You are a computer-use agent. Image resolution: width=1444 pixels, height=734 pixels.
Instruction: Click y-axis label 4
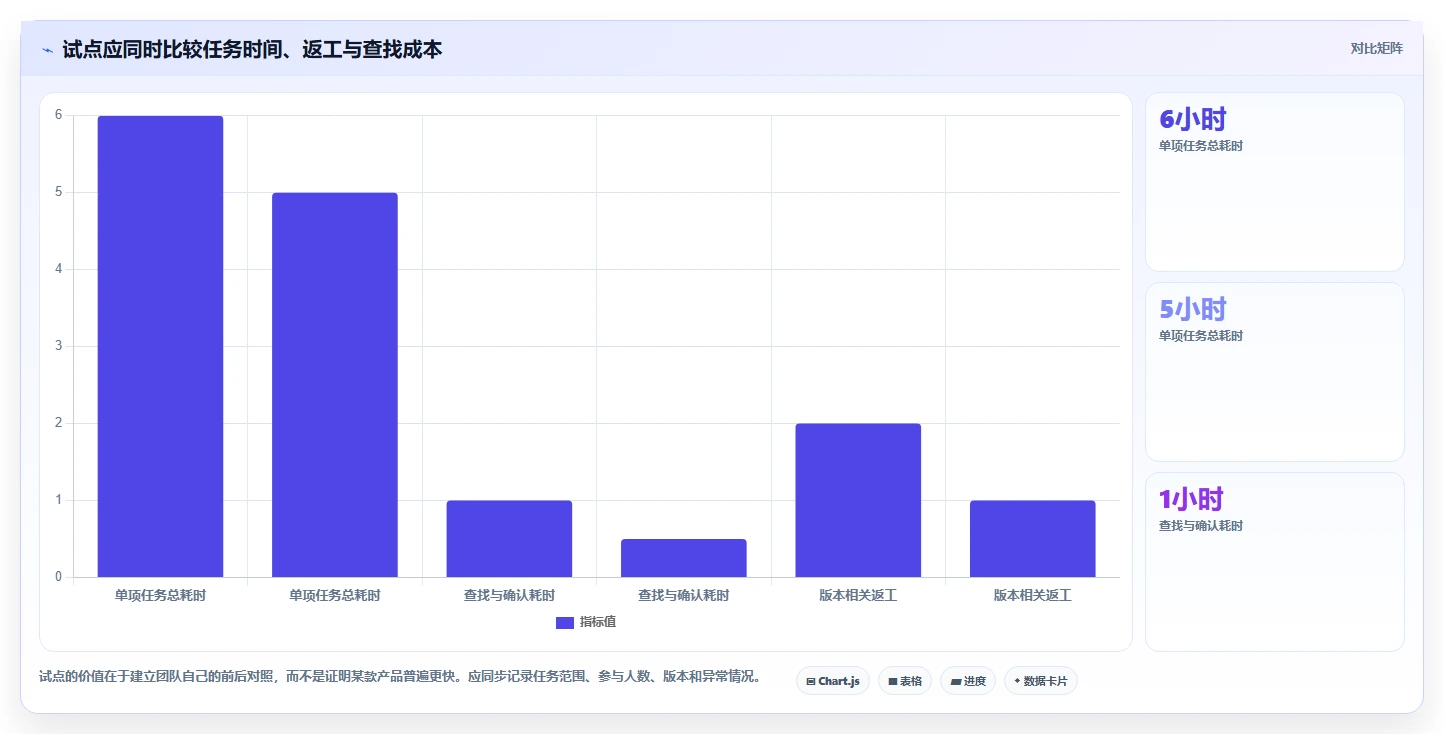click(59, 269)
